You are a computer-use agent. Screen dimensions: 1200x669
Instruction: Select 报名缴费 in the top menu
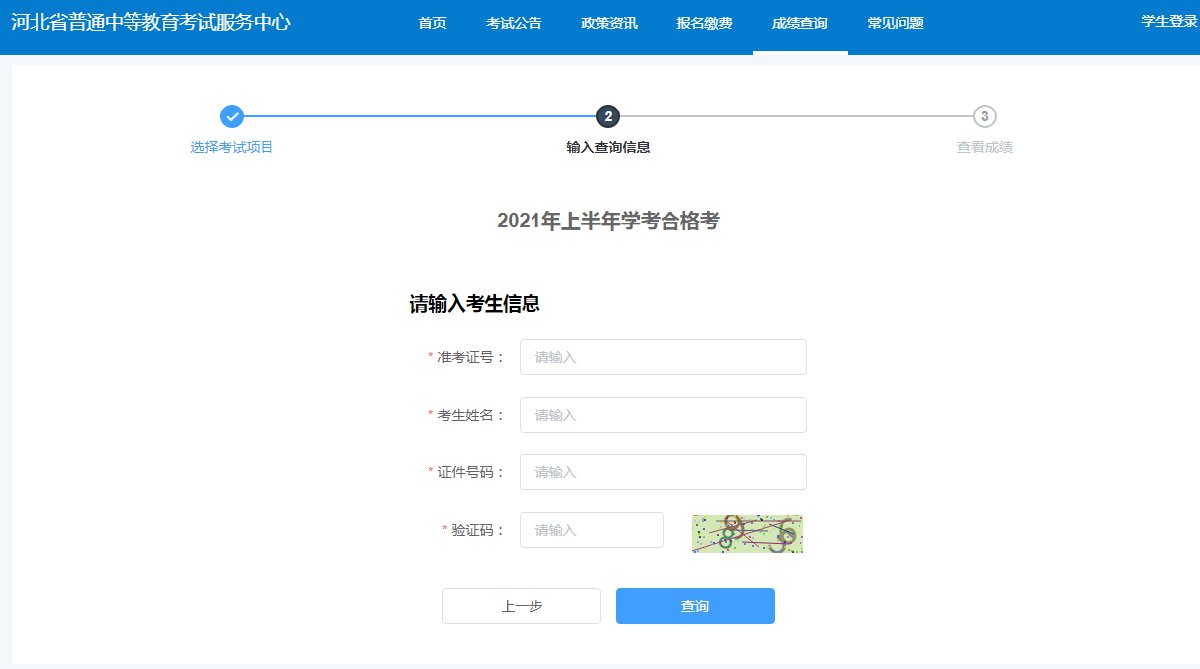pyautogui.click(x=704, y=23)
